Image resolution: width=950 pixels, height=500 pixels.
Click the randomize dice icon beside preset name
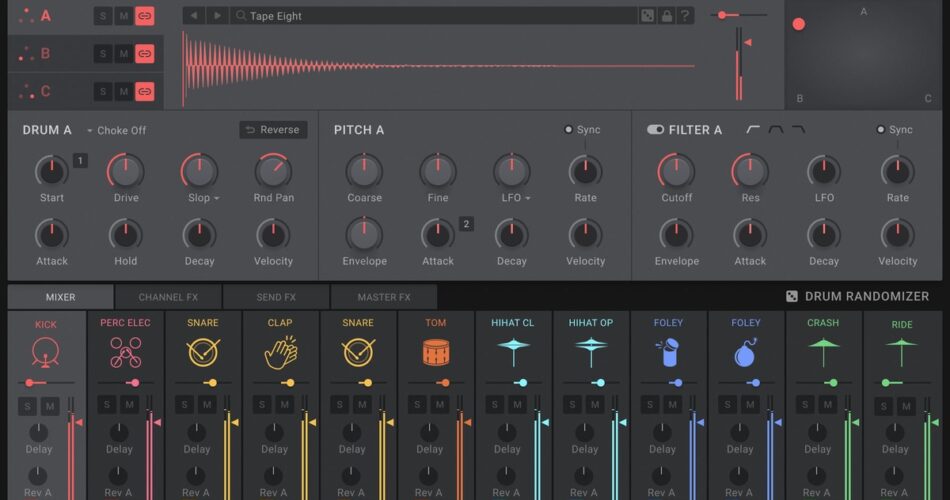tap(648, 16)
